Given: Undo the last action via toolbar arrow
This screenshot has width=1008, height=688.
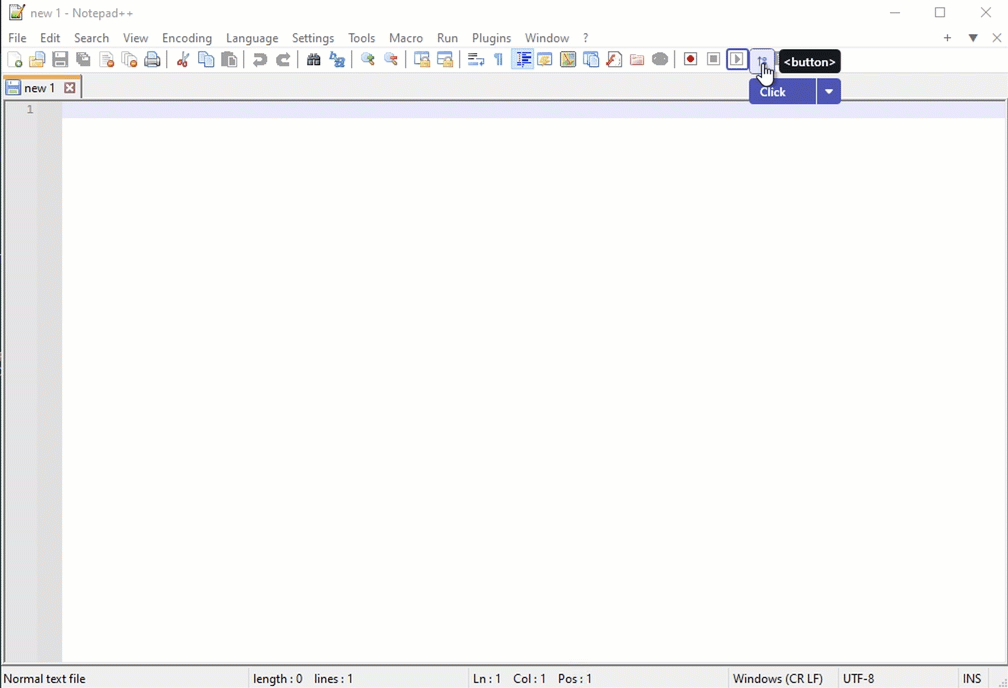Looking at the screenshot, I should (260, 60).
